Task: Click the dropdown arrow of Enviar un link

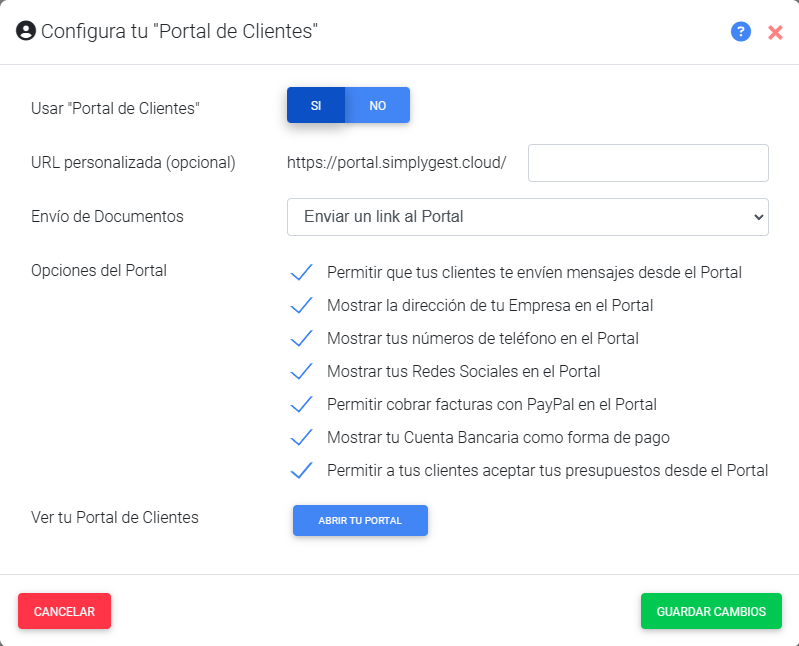Action: (758, 217)
